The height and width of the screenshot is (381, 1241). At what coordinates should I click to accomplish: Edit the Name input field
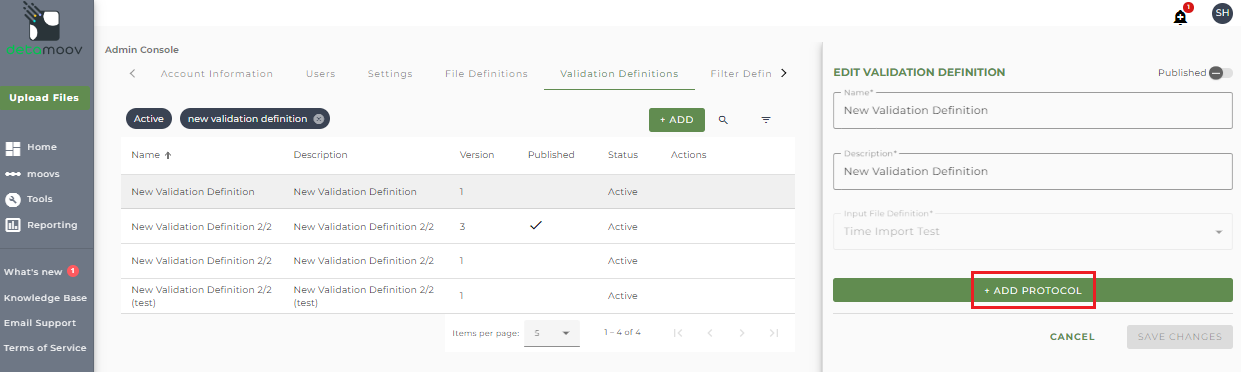click(x=1032, y=110)
